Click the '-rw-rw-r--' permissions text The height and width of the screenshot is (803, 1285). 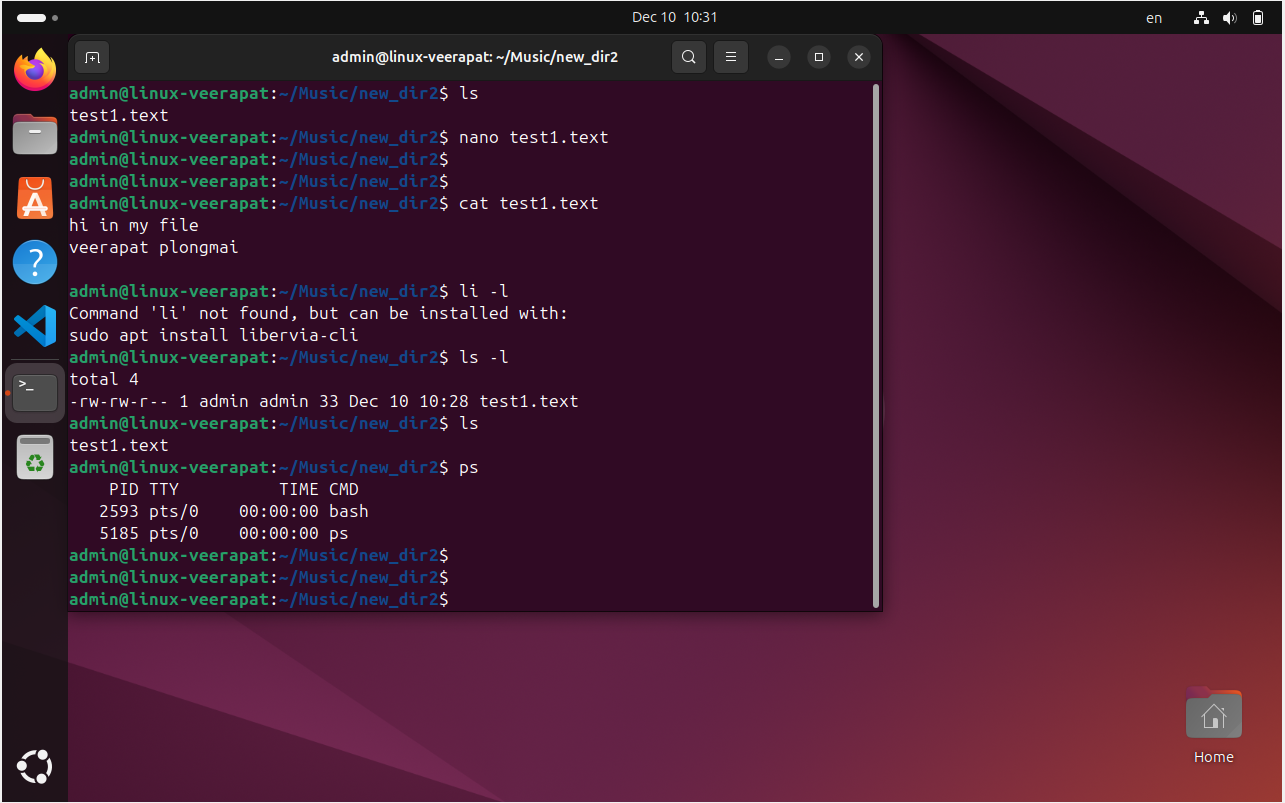(119, 401)
